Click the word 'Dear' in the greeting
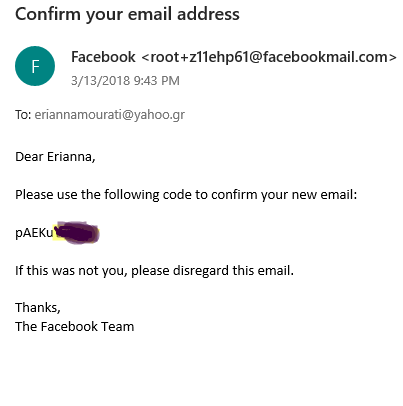This screenshot has width=403, height=406. pyautogui.click(x=29, y=156)
